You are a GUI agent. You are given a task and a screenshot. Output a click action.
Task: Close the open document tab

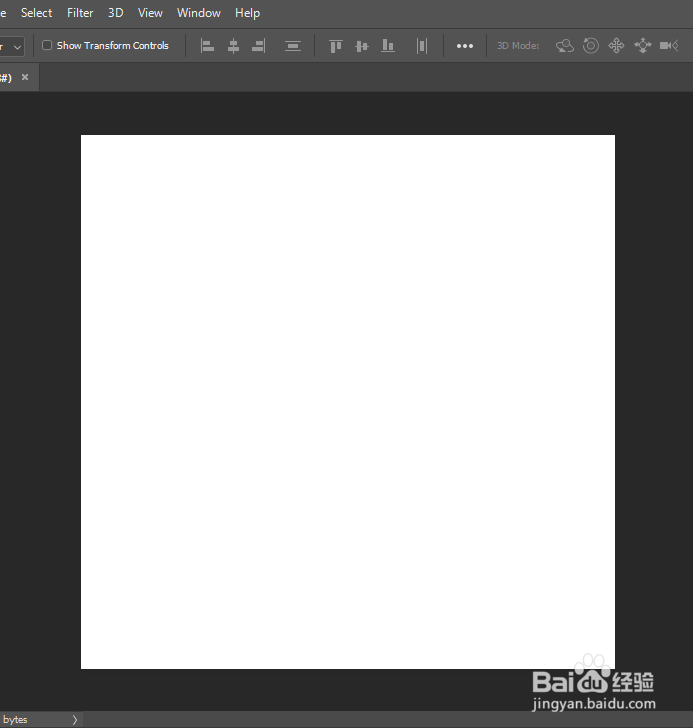25,77
